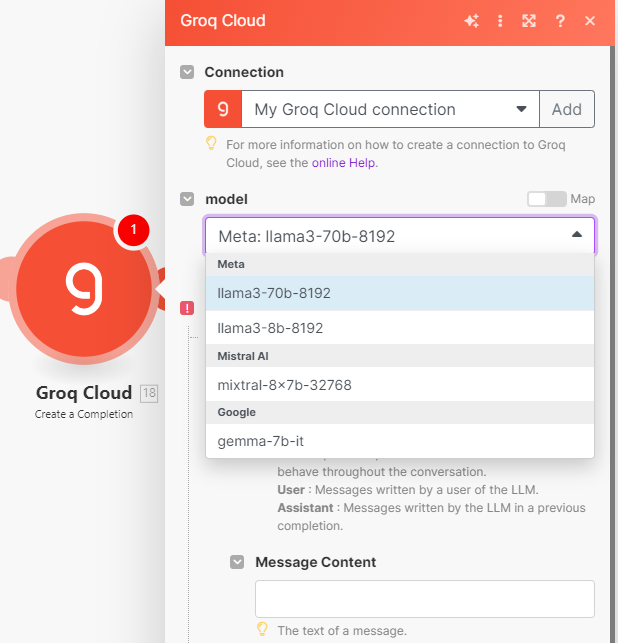Collapse the Message Content section
The width and height of the screenshot is (618, 643).
coord(237,562)
